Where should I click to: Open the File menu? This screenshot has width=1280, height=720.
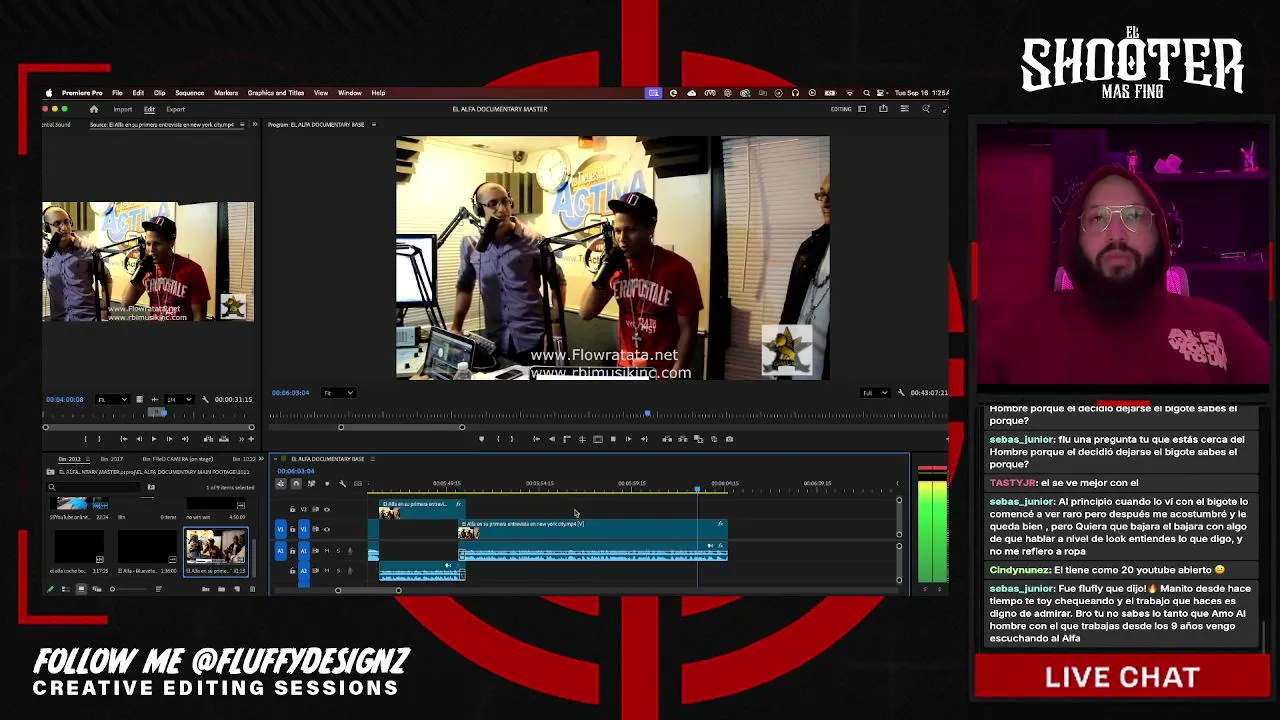tap(117, 93)
